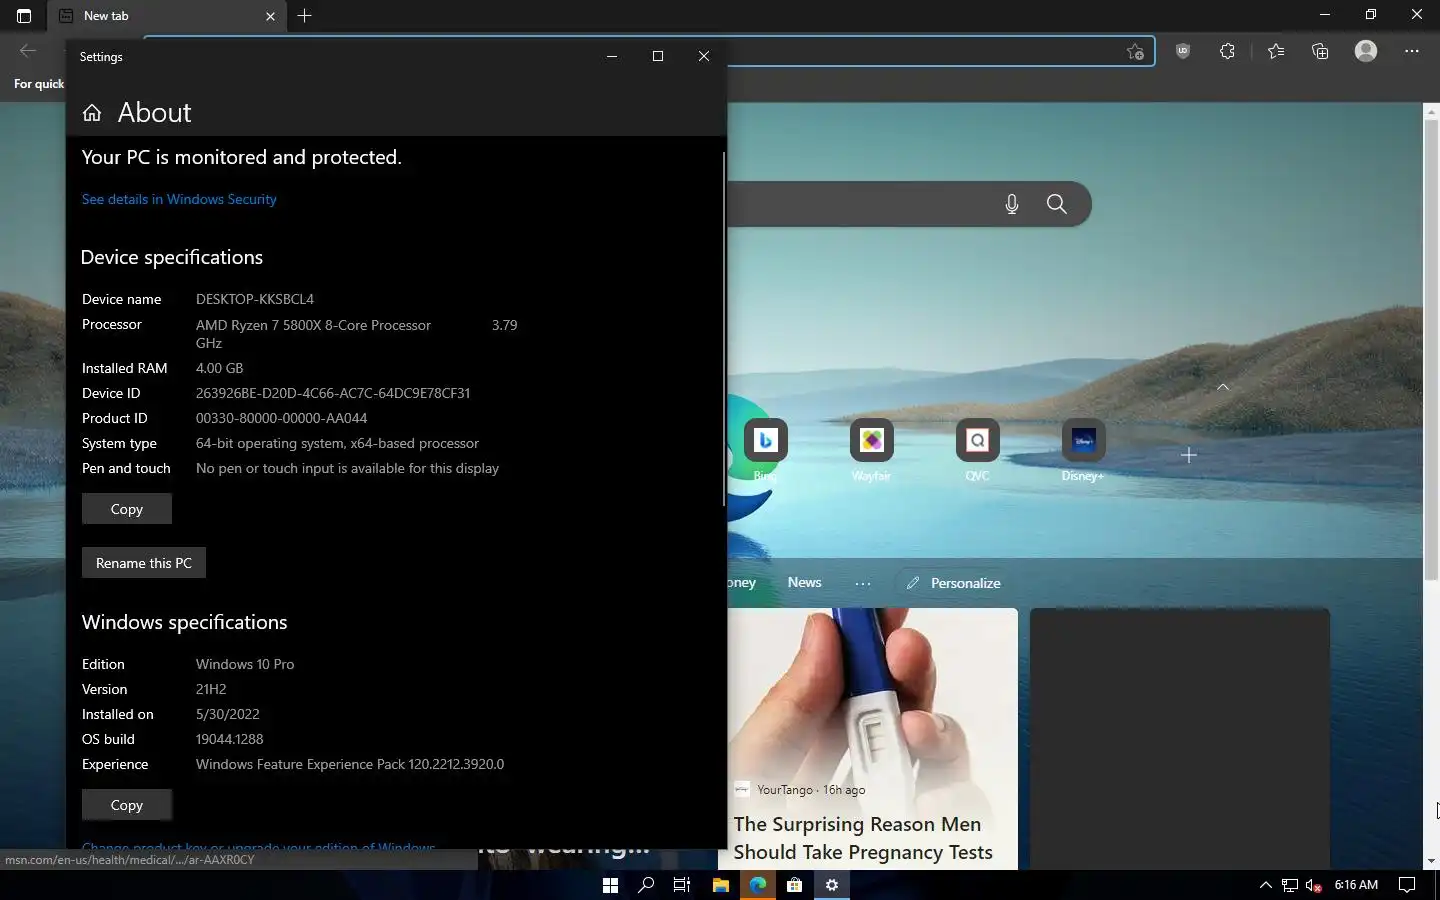Screen dimensions: 1440x900
Task: Open taskbar Search
Action: pyautogui.click(x=646, y=885)
